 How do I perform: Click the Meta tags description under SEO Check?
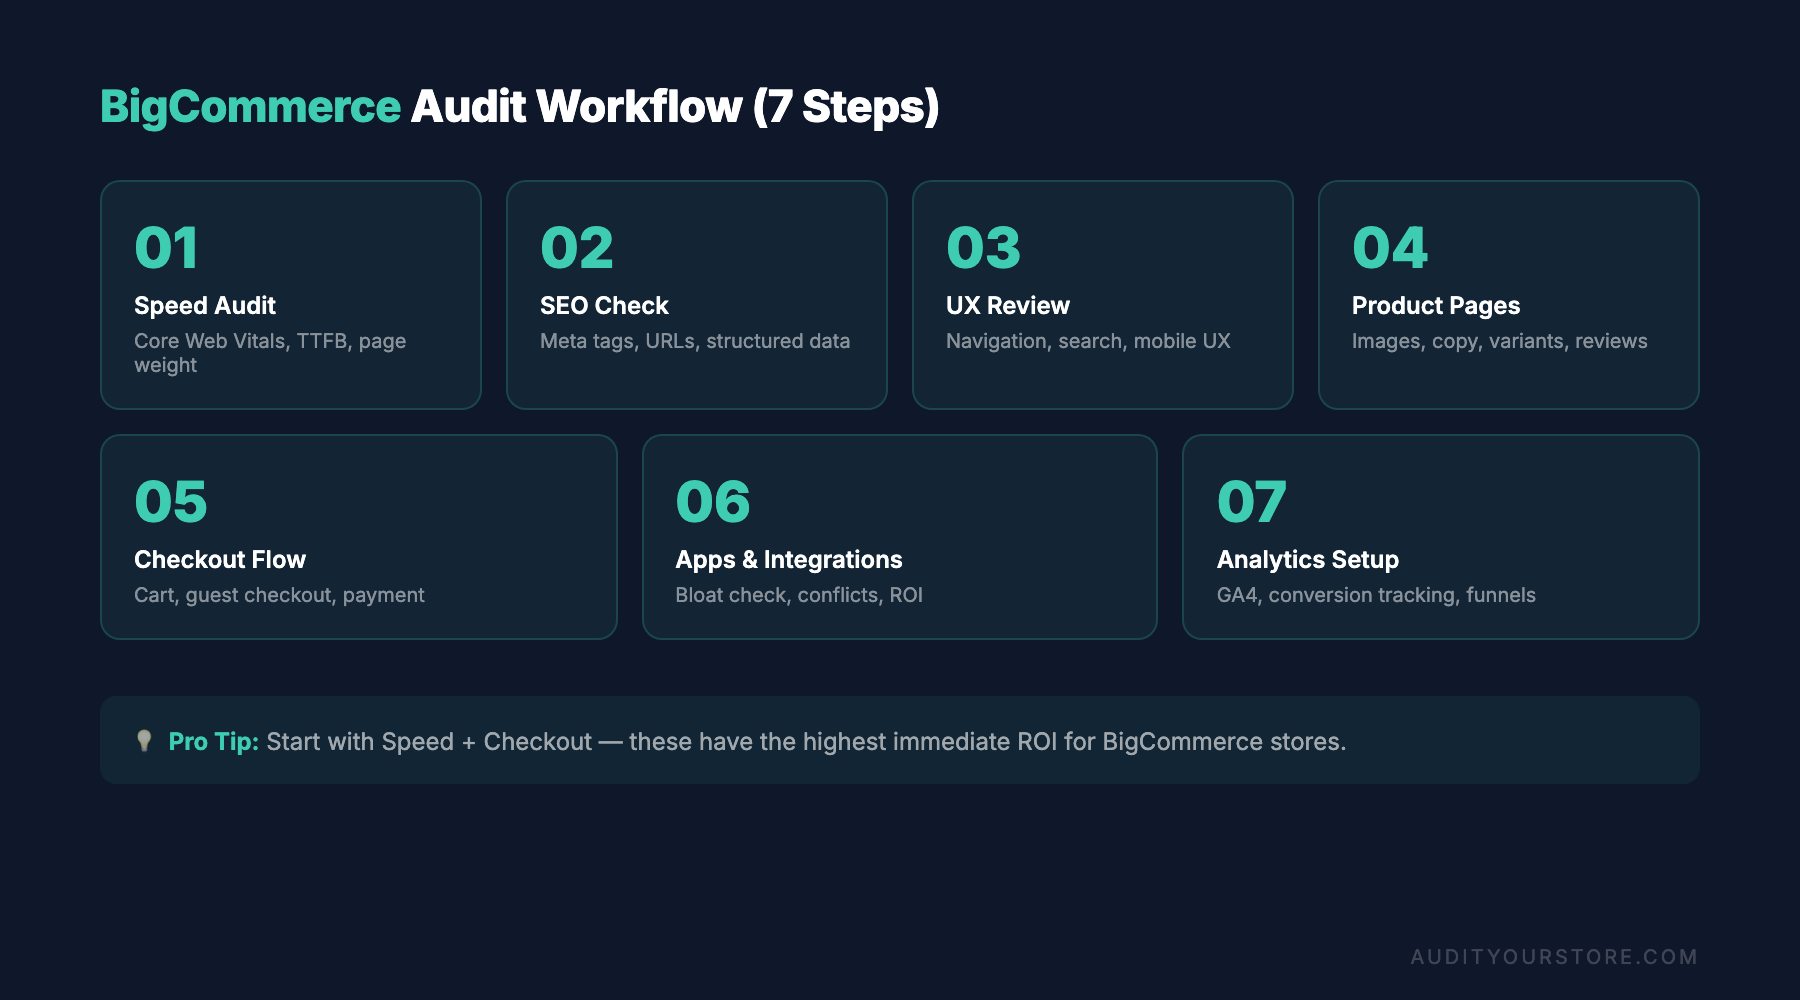pos(694,341)
